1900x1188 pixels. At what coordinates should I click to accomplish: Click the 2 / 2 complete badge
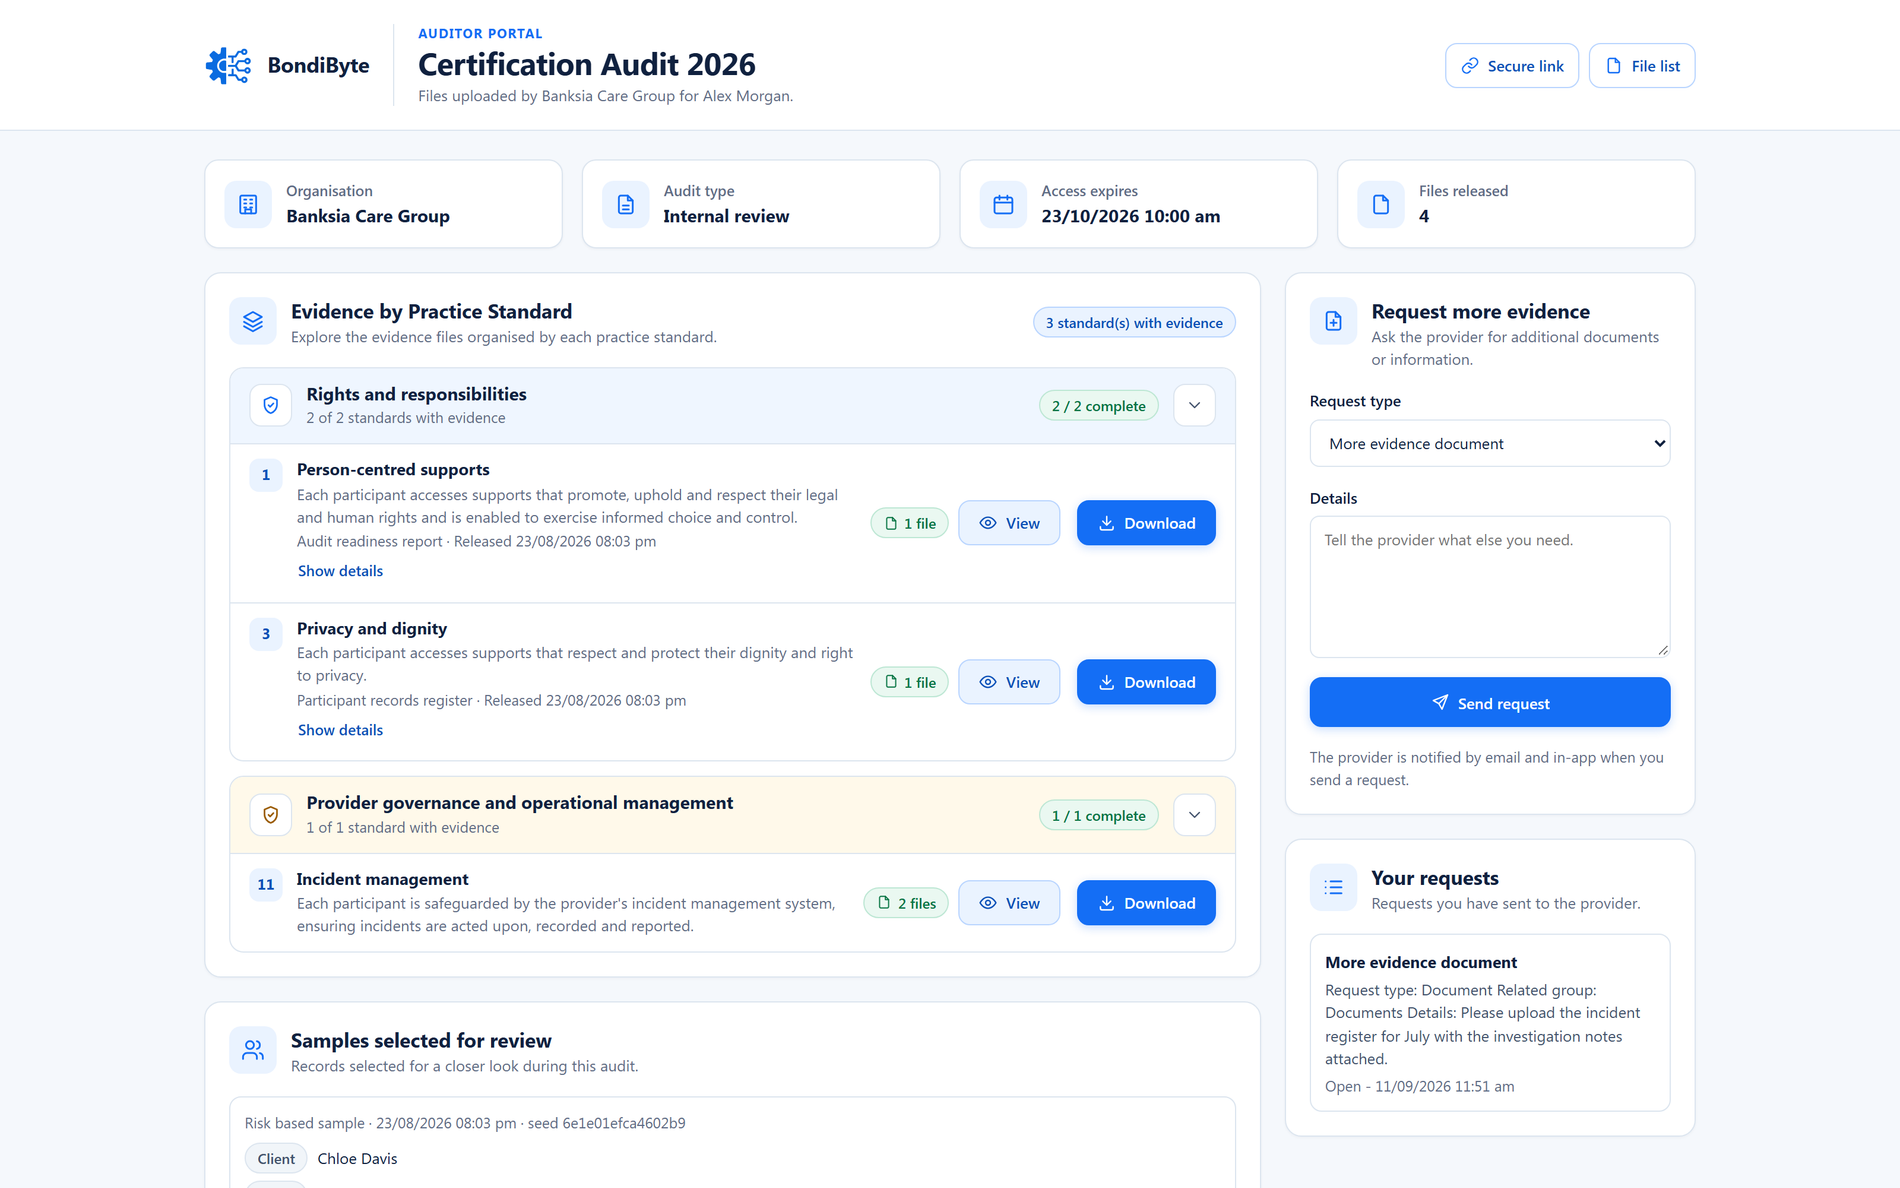point(1099,406)
